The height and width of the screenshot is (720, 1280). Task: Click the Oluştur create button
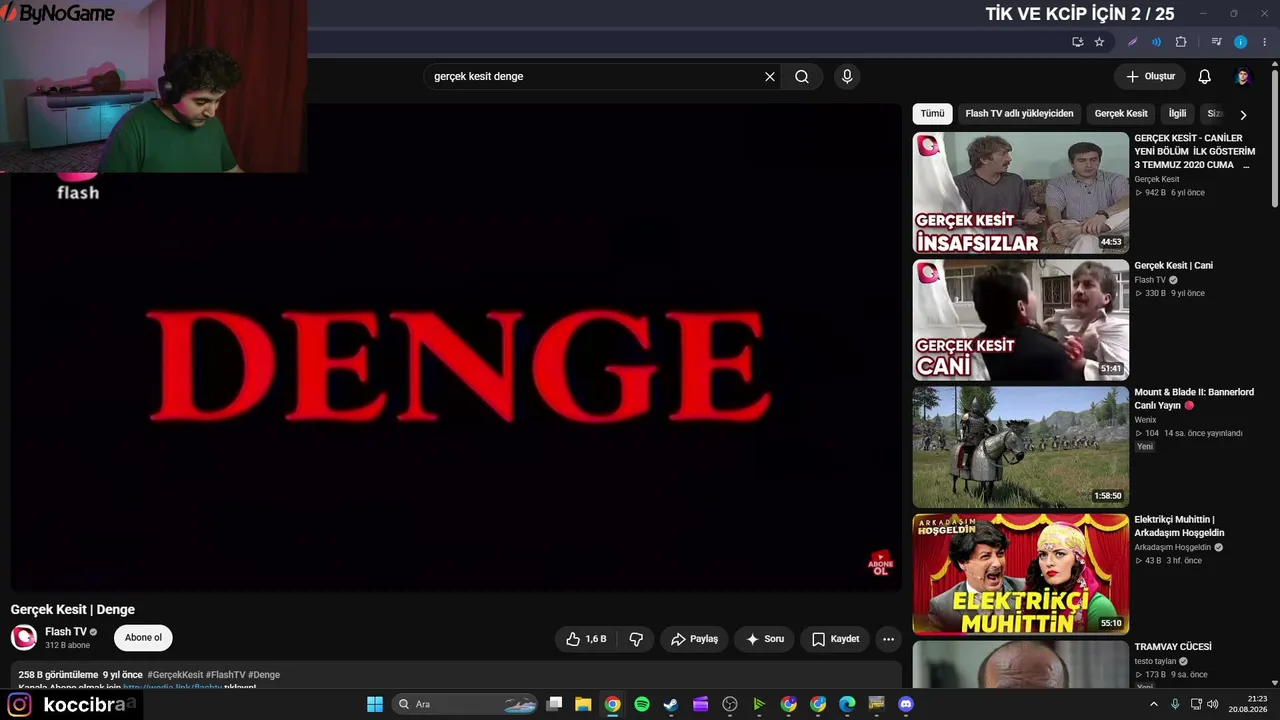(x=1150, y=77)
